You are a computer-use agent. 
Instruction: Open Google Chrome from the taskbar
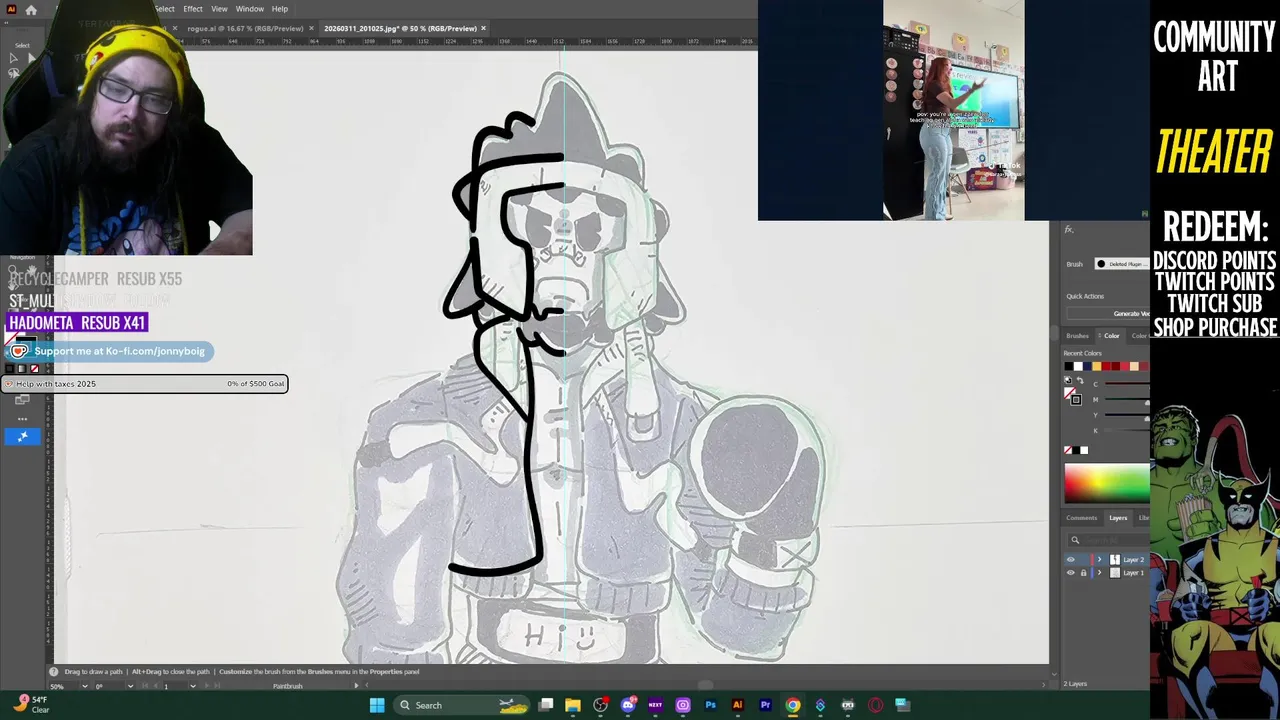(793, 705)
